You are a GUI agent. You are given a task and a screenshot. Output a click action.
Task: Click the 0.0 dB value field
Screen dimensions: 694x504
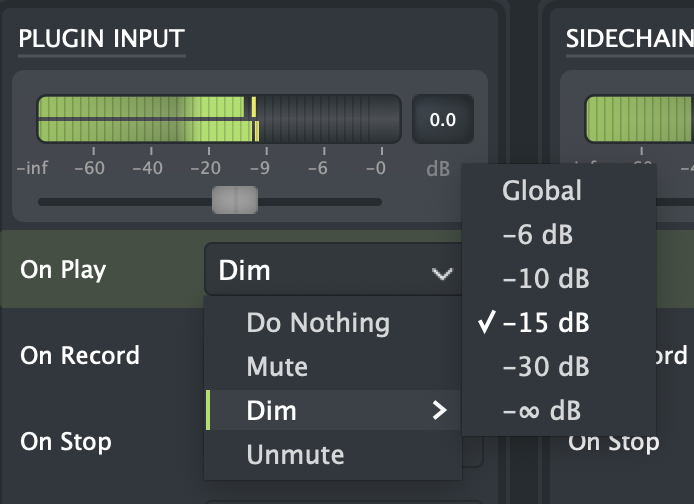pyautogui.click(x=442, y=120)
